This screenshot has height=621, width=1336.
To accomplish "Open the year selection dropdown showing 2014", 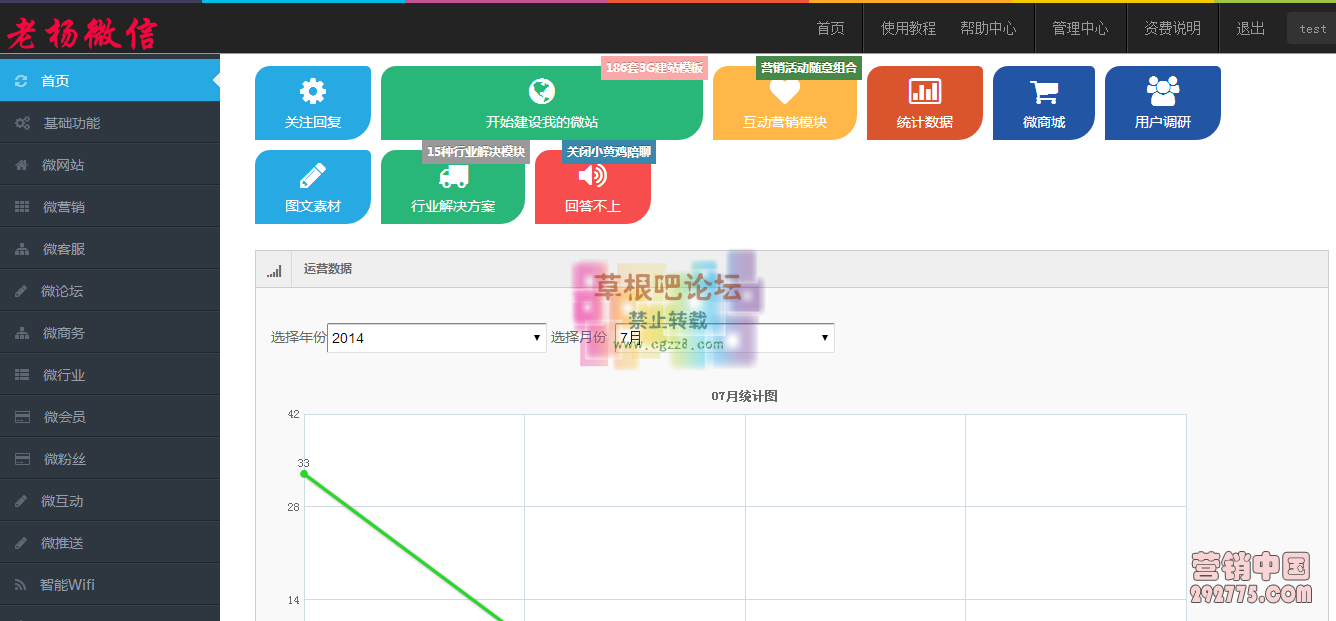I will tap(436, 338).
